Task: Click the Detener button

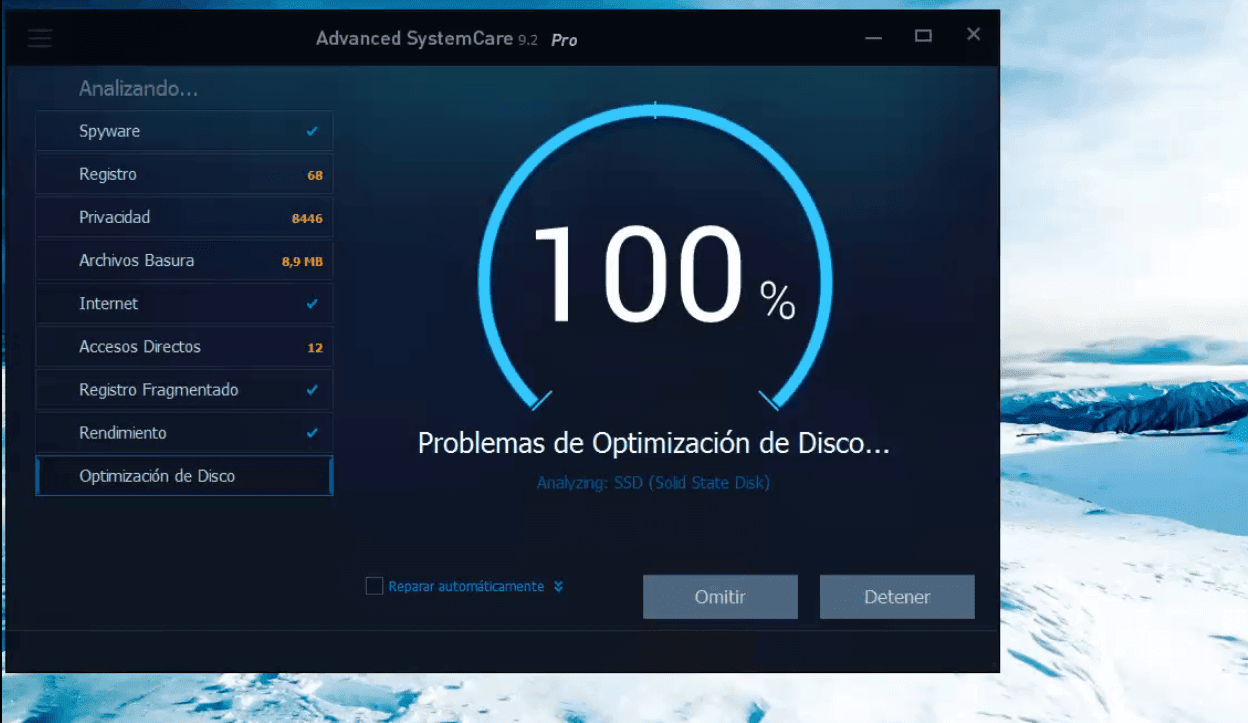Action: tap(897, 597)
